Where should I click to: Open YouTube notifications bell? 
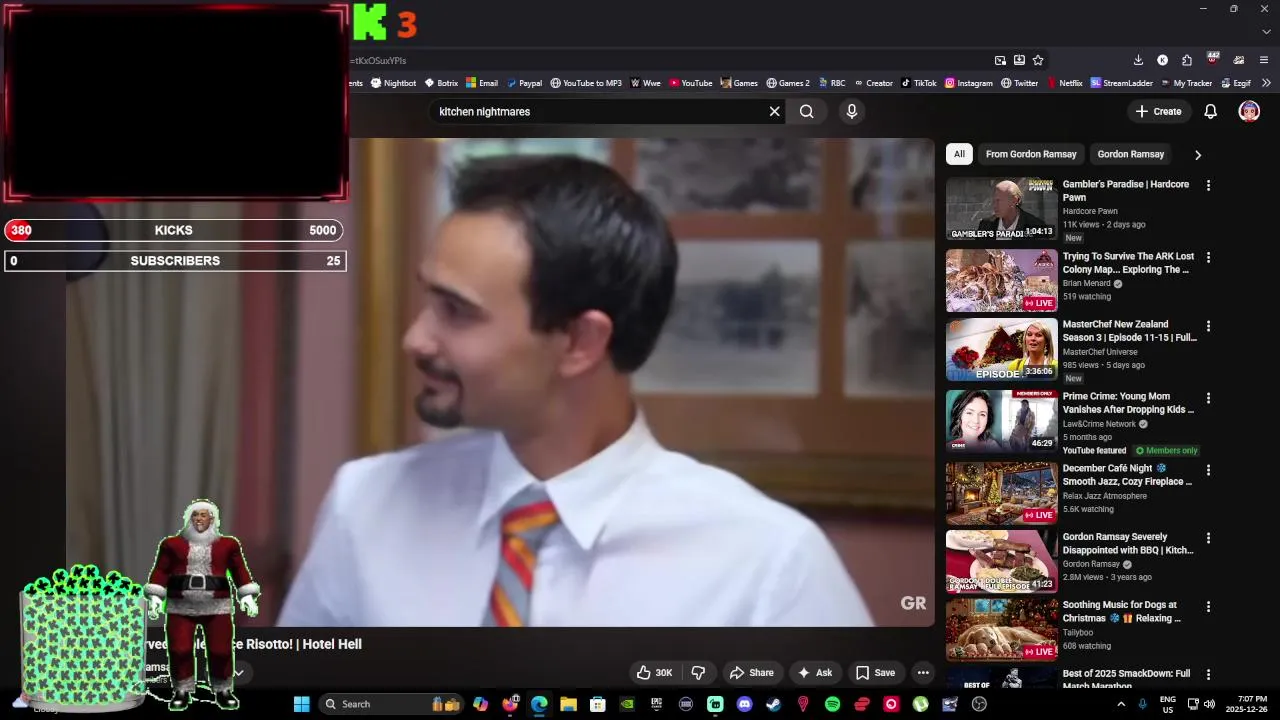coord(1210,112)
